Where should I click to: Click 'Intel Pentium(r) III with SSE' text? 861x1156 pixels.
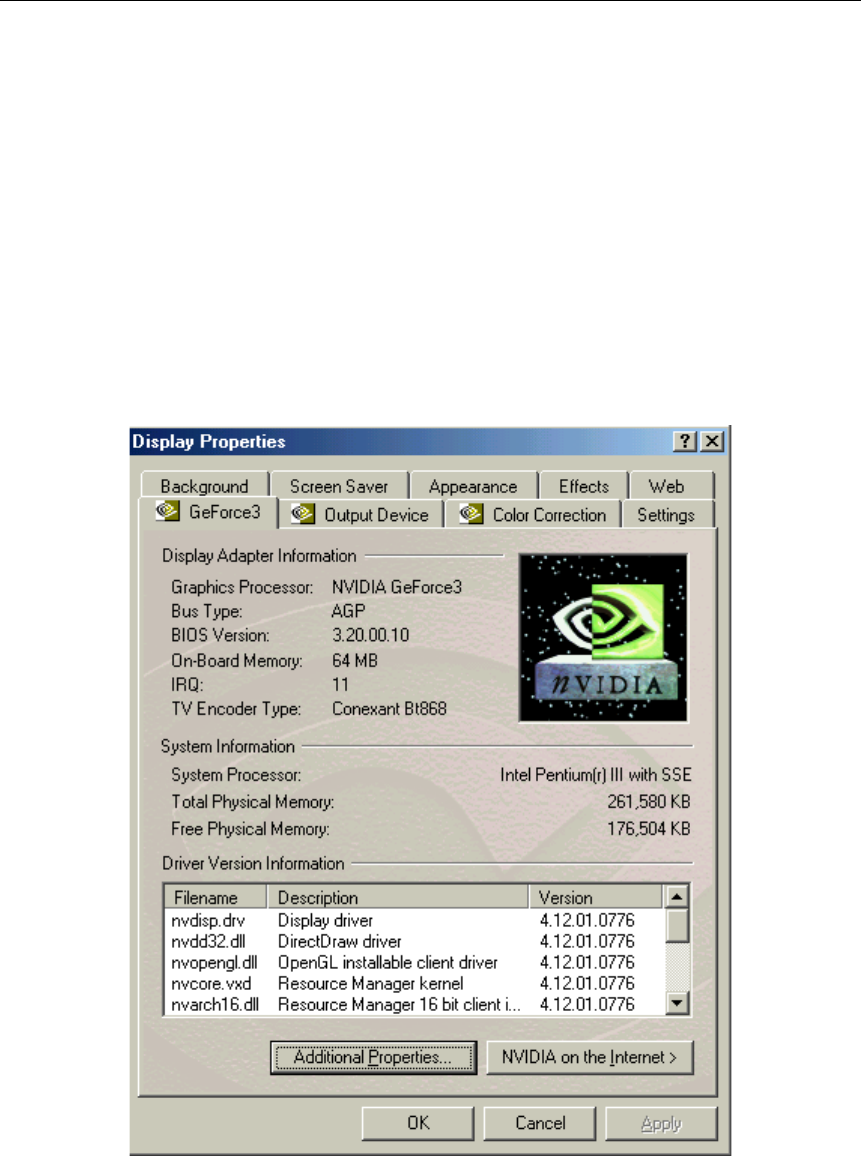pyautogui.click(x=596, y=775)
